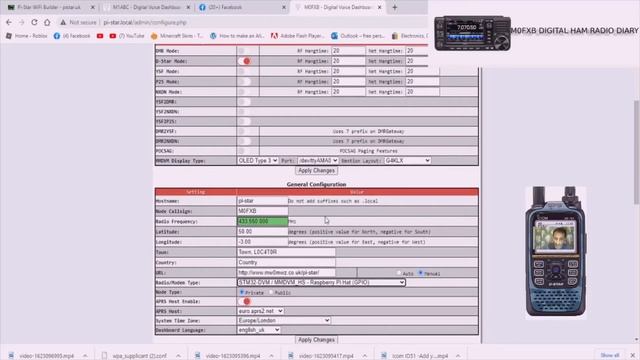Select the M0FXB Digital Voice Dashboard tab
Screen dimensions: 640x360
[338, 7]
